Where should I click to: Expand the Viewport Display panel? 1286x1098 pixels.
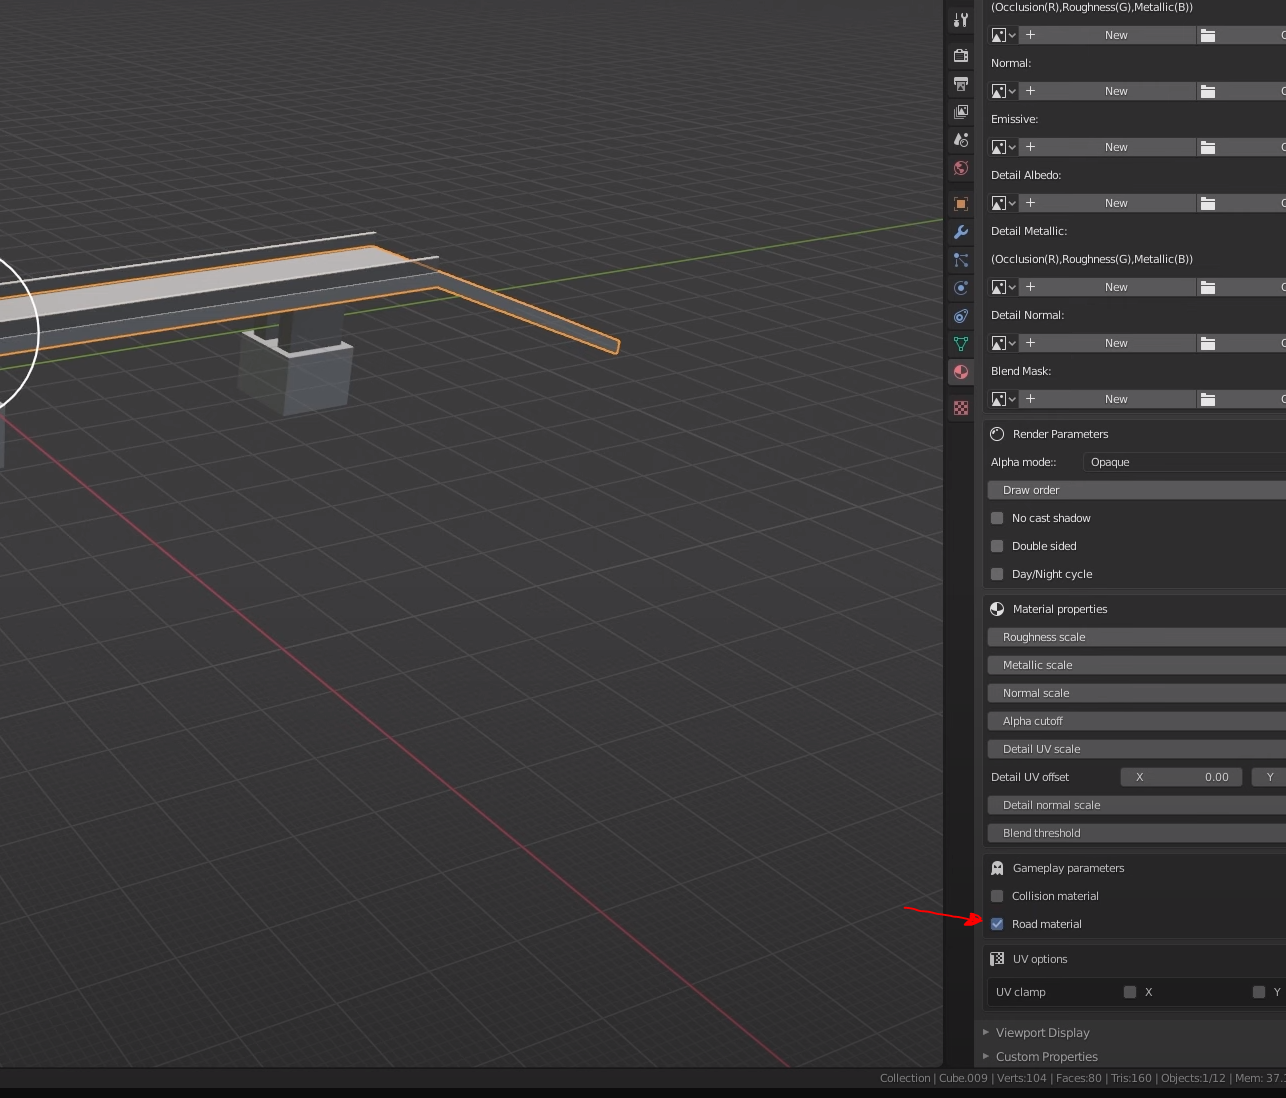coord(1042,1033)
